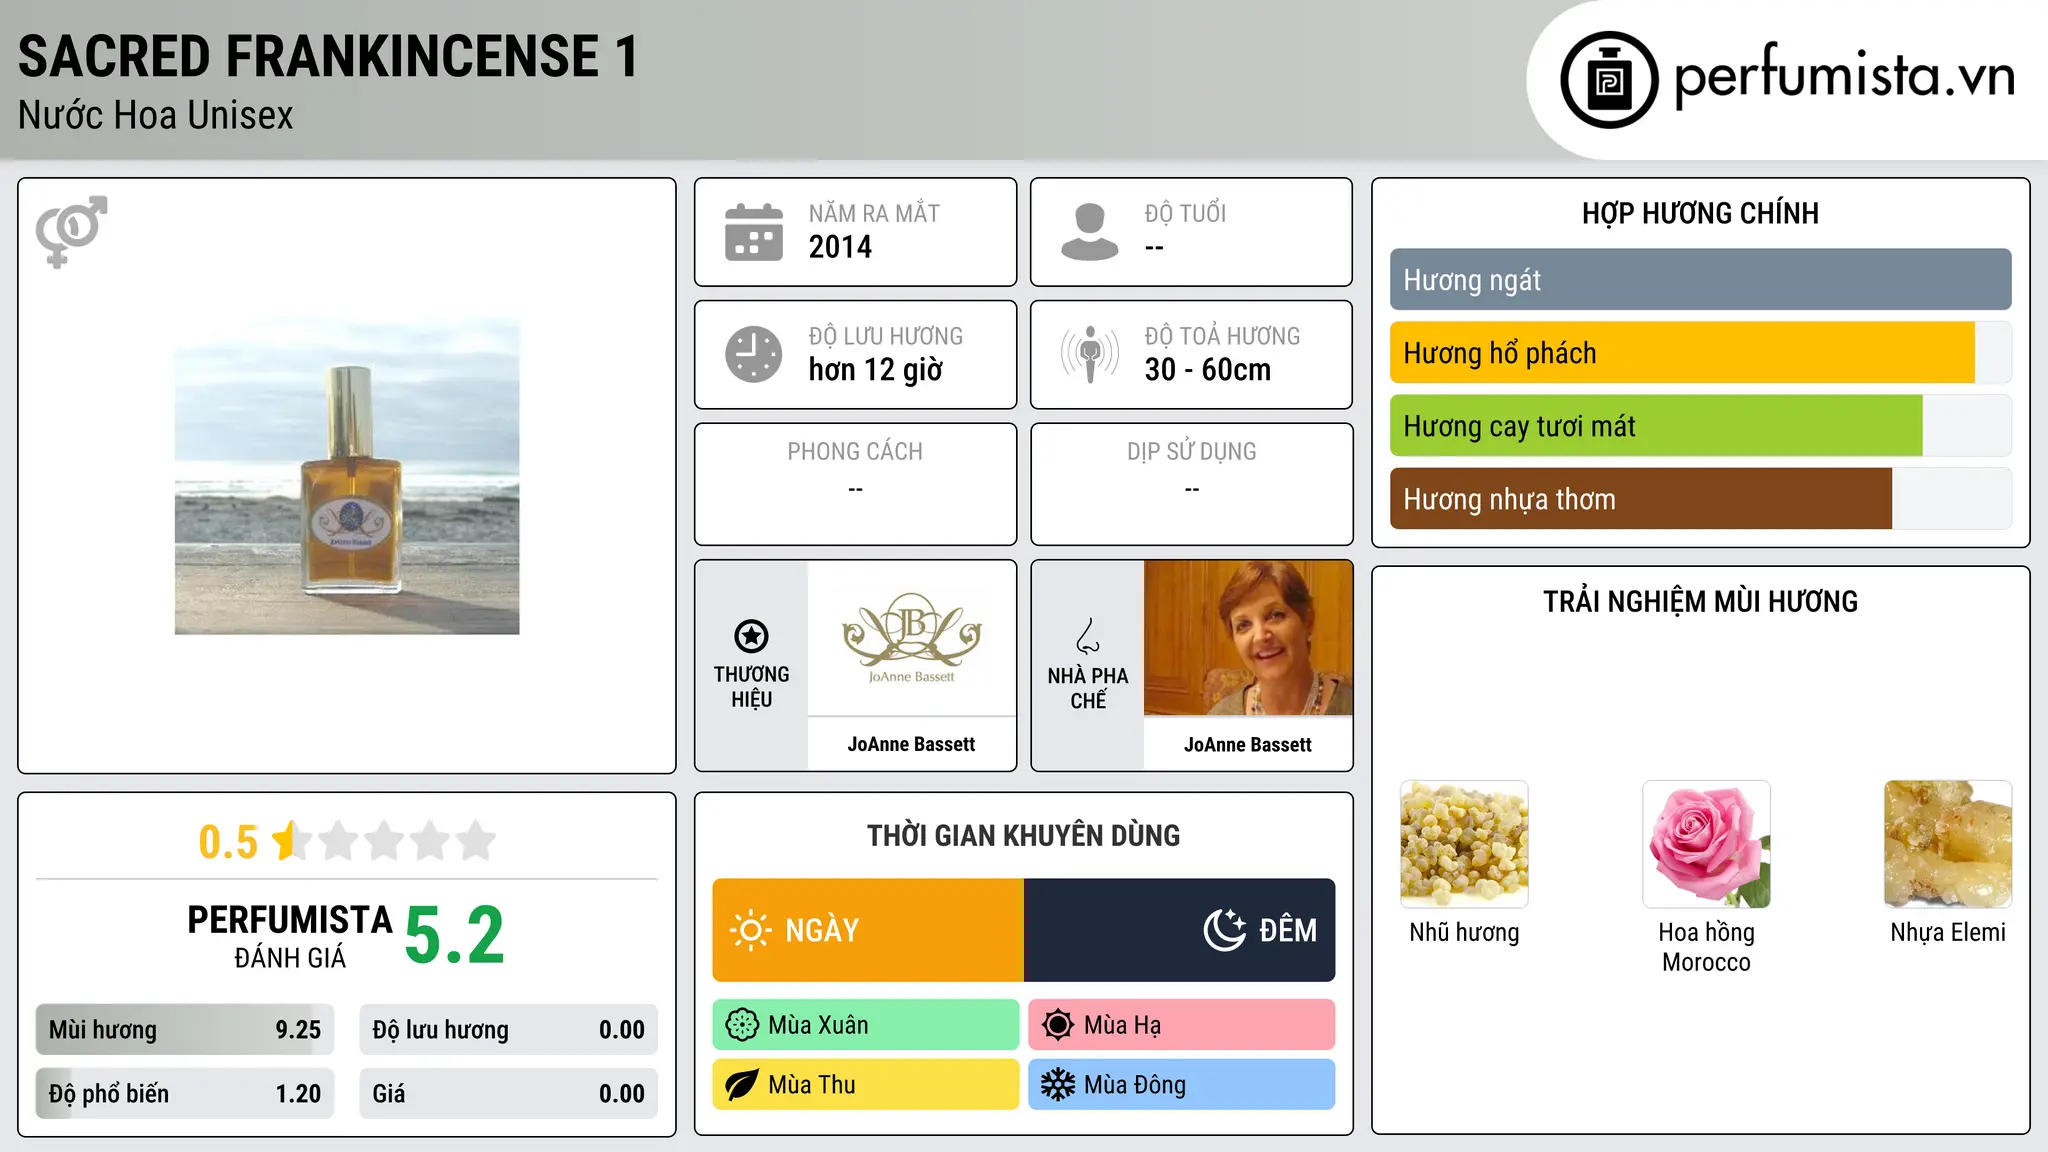Open the JoAnne Bassett brand logo image
Screen dimensions: 2048x1152
tap(911, 638)
